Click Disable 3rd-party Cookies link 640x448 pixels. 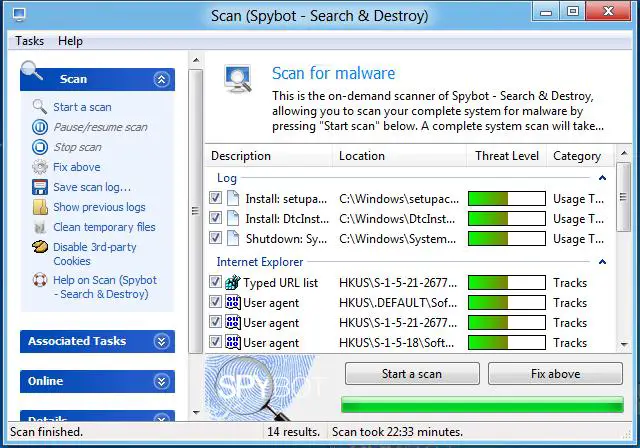(x=95, y=254)
